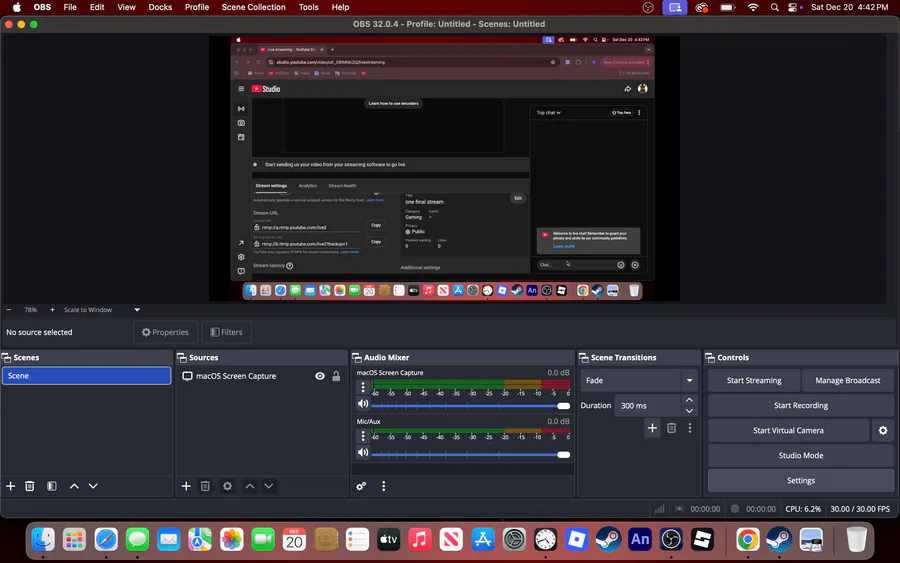The height and width of the screenshot is (563, 900).
Task: Open the Sources dock panel icon
Action: [182, 358]
